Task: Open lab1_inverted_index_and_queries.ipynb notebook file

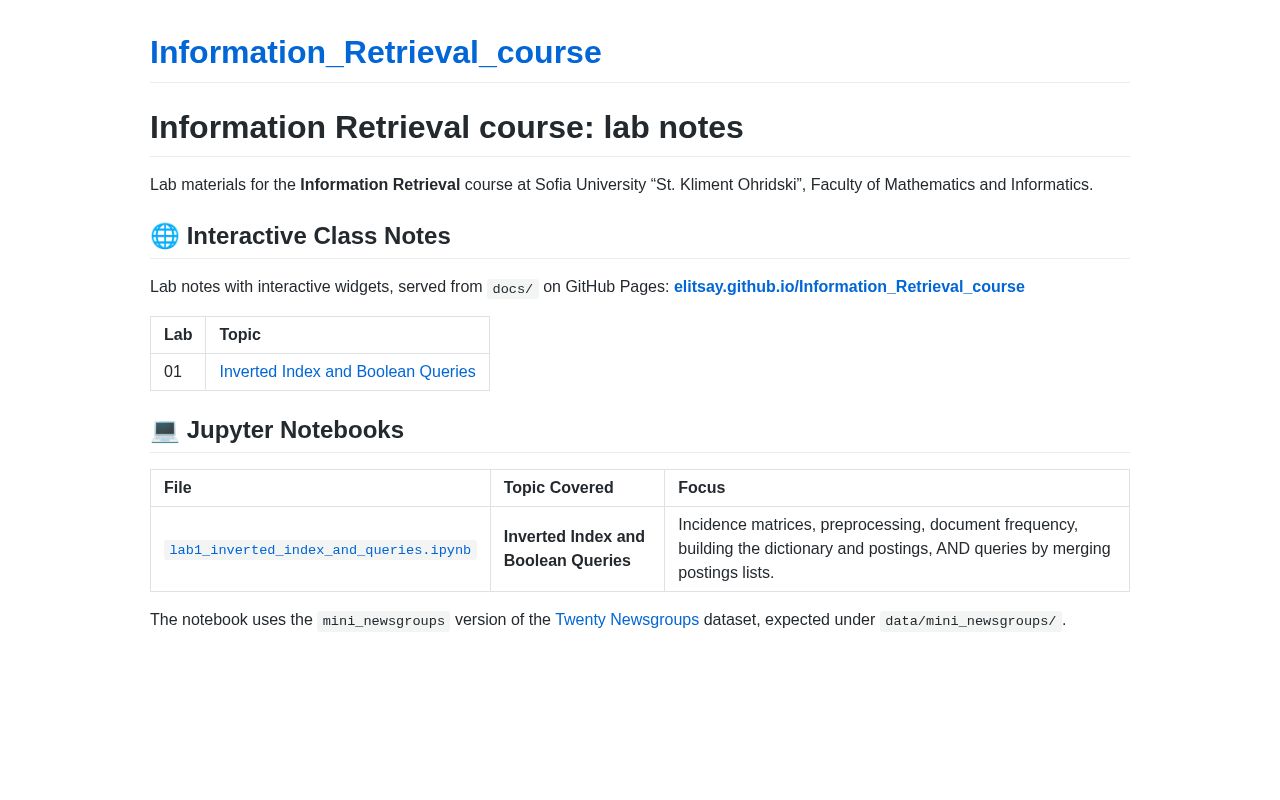Action: point(320,550)
